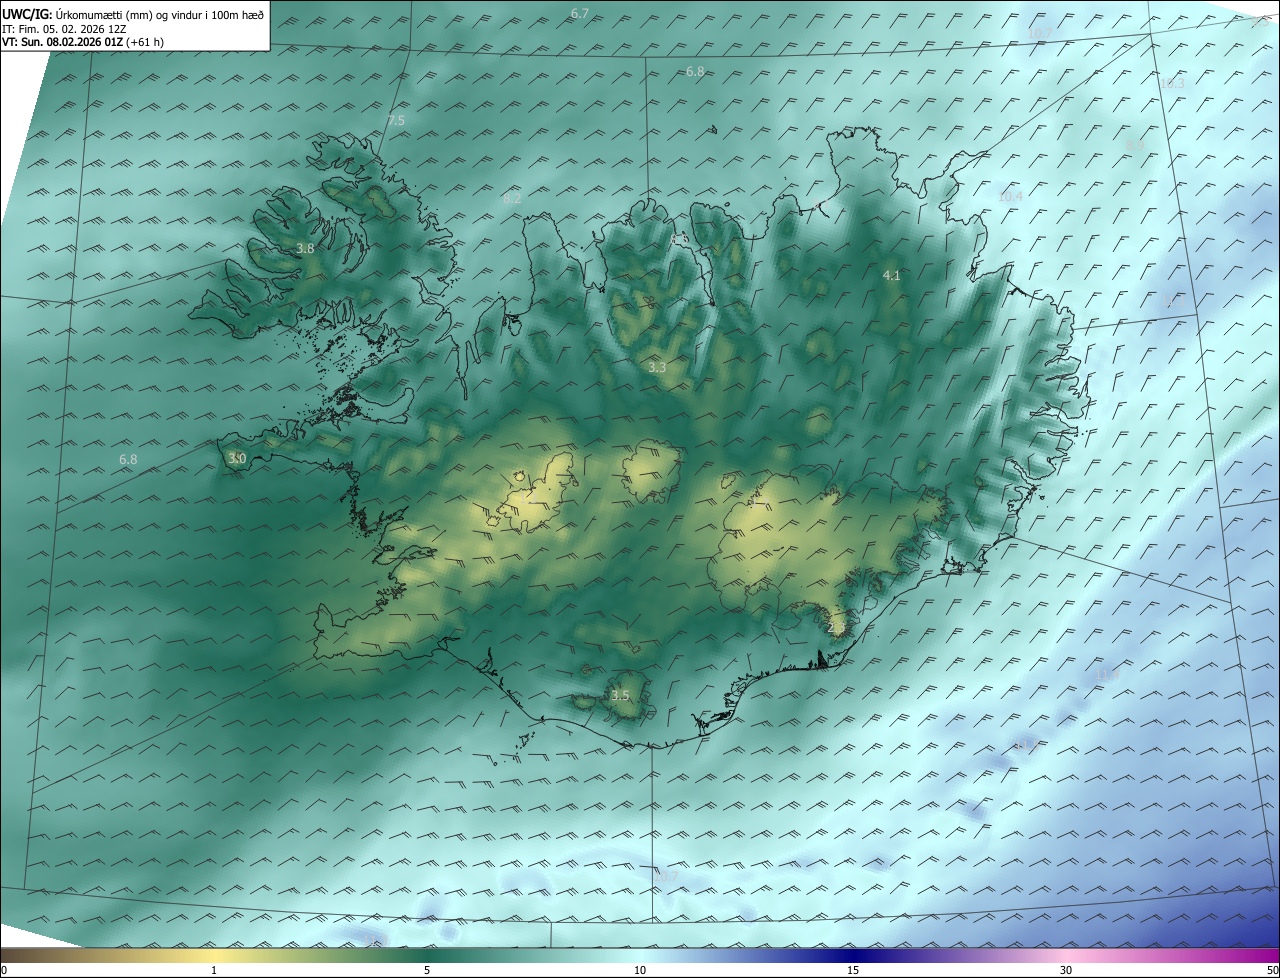Click the '8.9' value label on the map
Viewport: 1280px width, 978px height.
click(1135, 146)
